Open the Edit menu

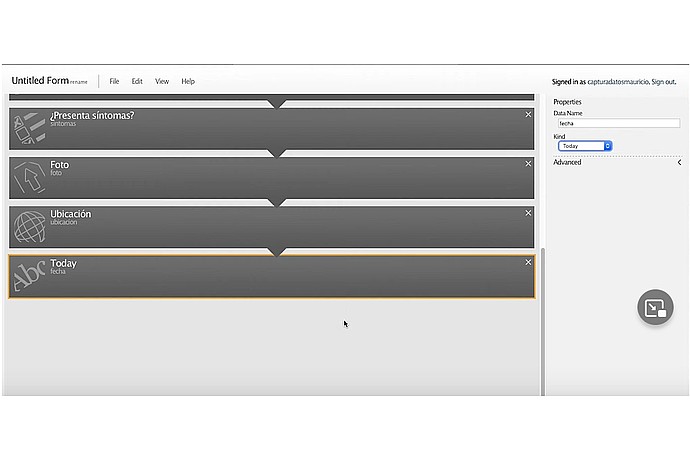click(137, 81)
